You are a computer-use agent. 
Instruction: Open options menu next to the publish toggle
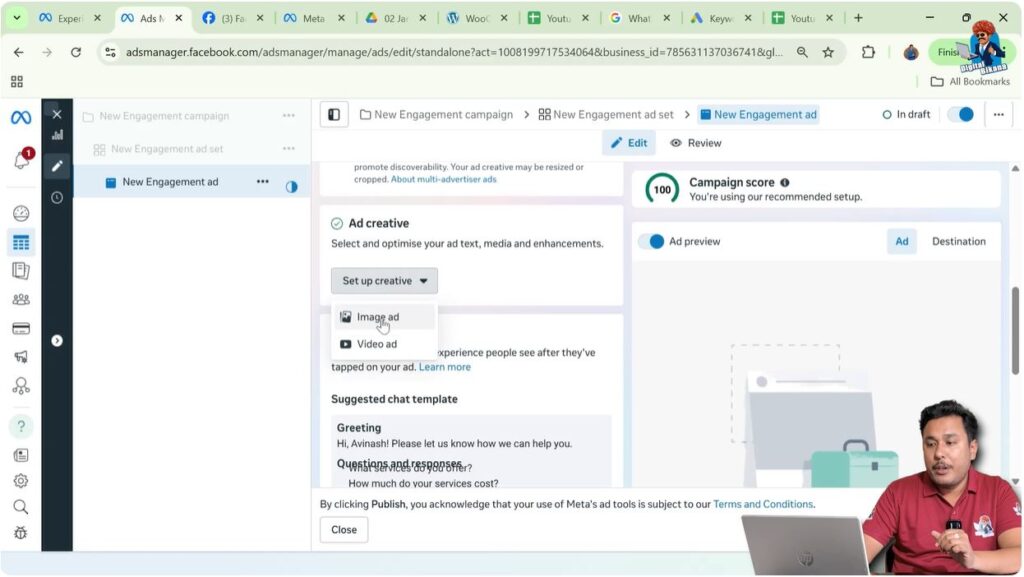(998, 114)
